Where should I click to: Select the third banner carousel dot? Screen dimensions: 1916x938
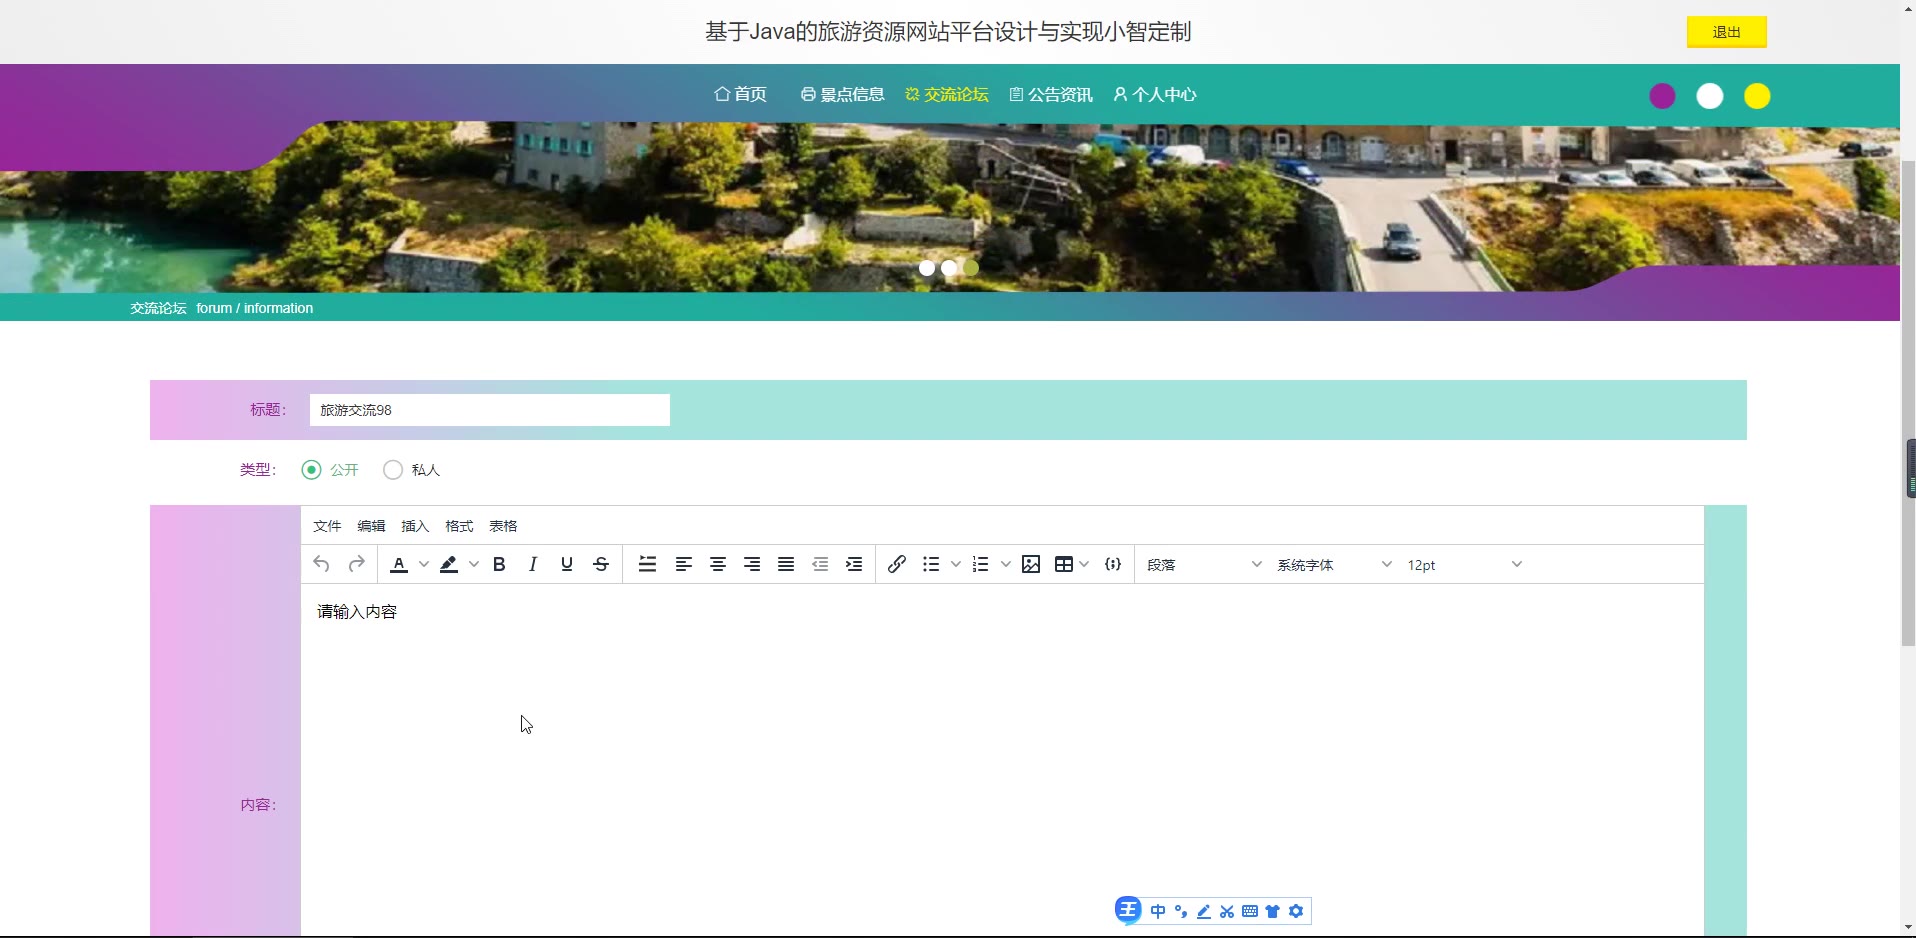(971, 268)
